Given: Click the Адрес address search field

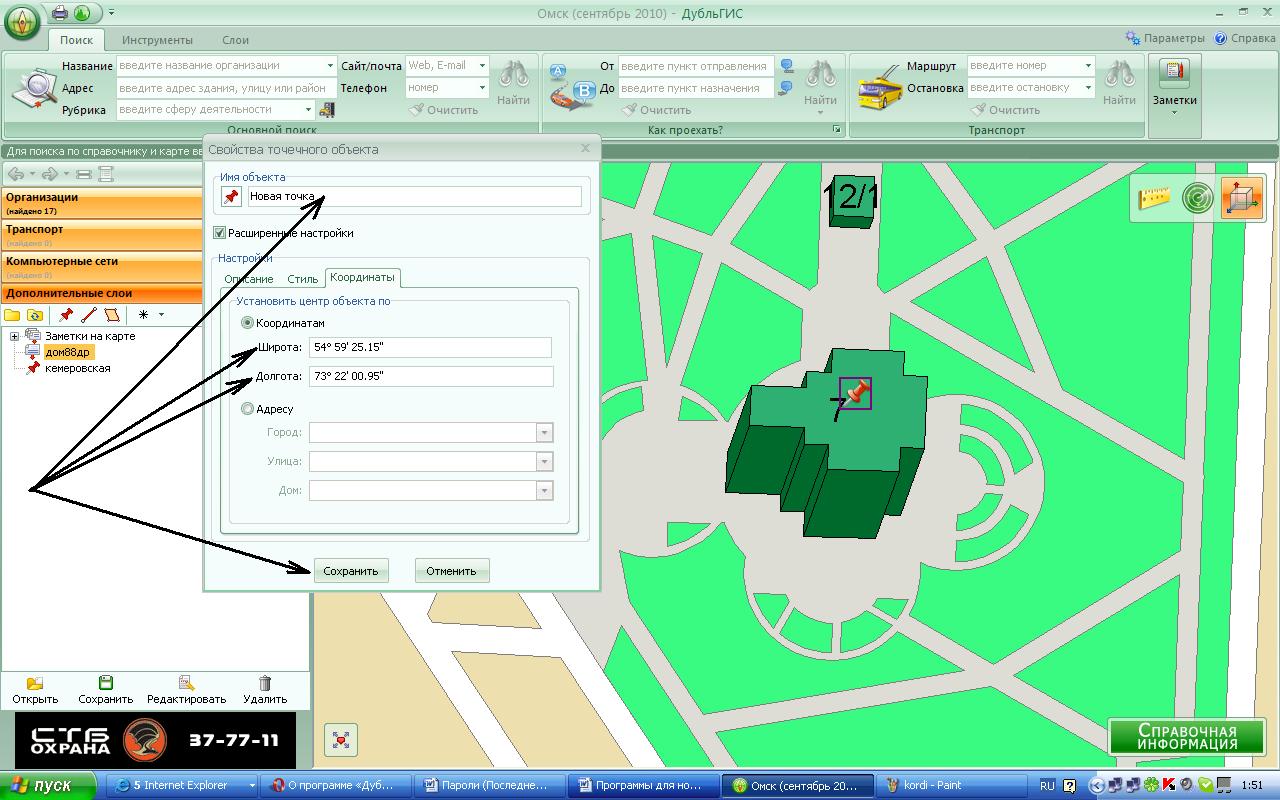Looking at the screenshot, I should click(x=227, y=88).
